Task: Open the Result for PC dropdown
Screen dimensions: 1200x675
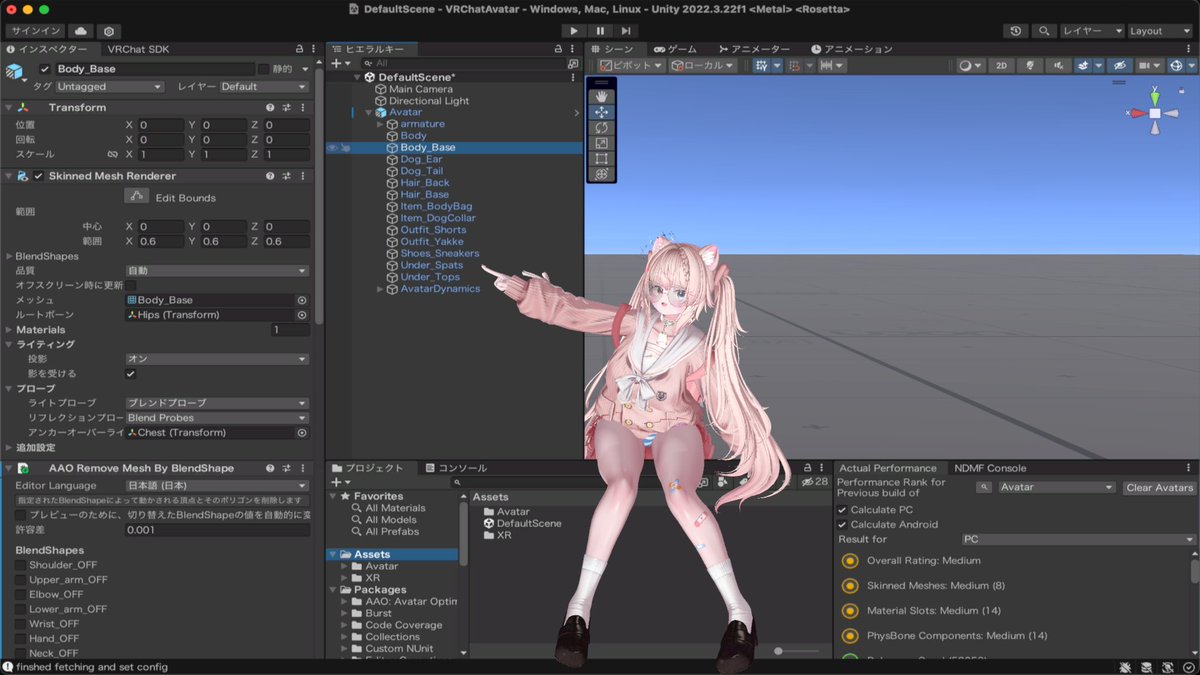Action: (x=1078, y=539)
